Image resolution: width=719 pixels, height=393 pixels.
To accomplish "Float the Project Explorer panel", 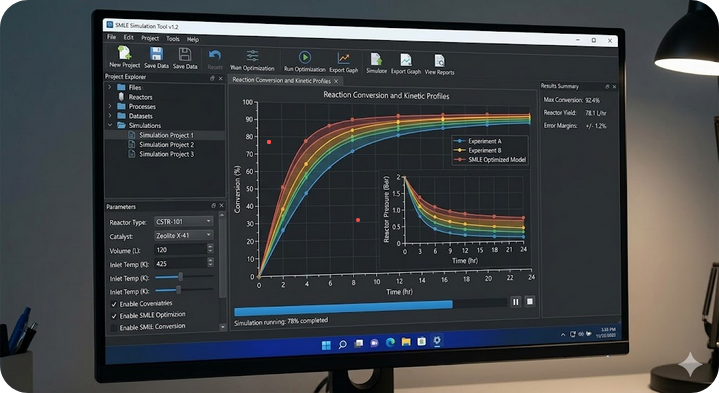I will coord(212,78).
